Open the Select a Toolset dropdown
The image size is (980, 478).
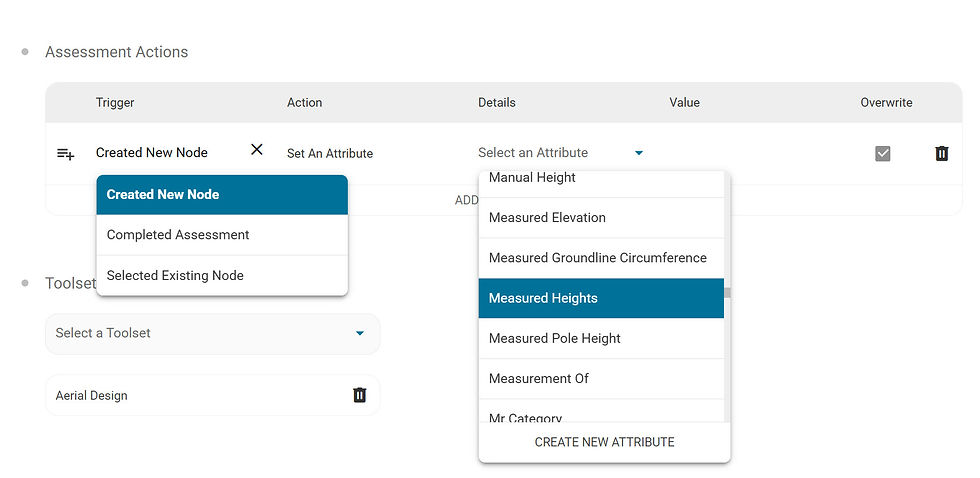(x=212, y=334)
